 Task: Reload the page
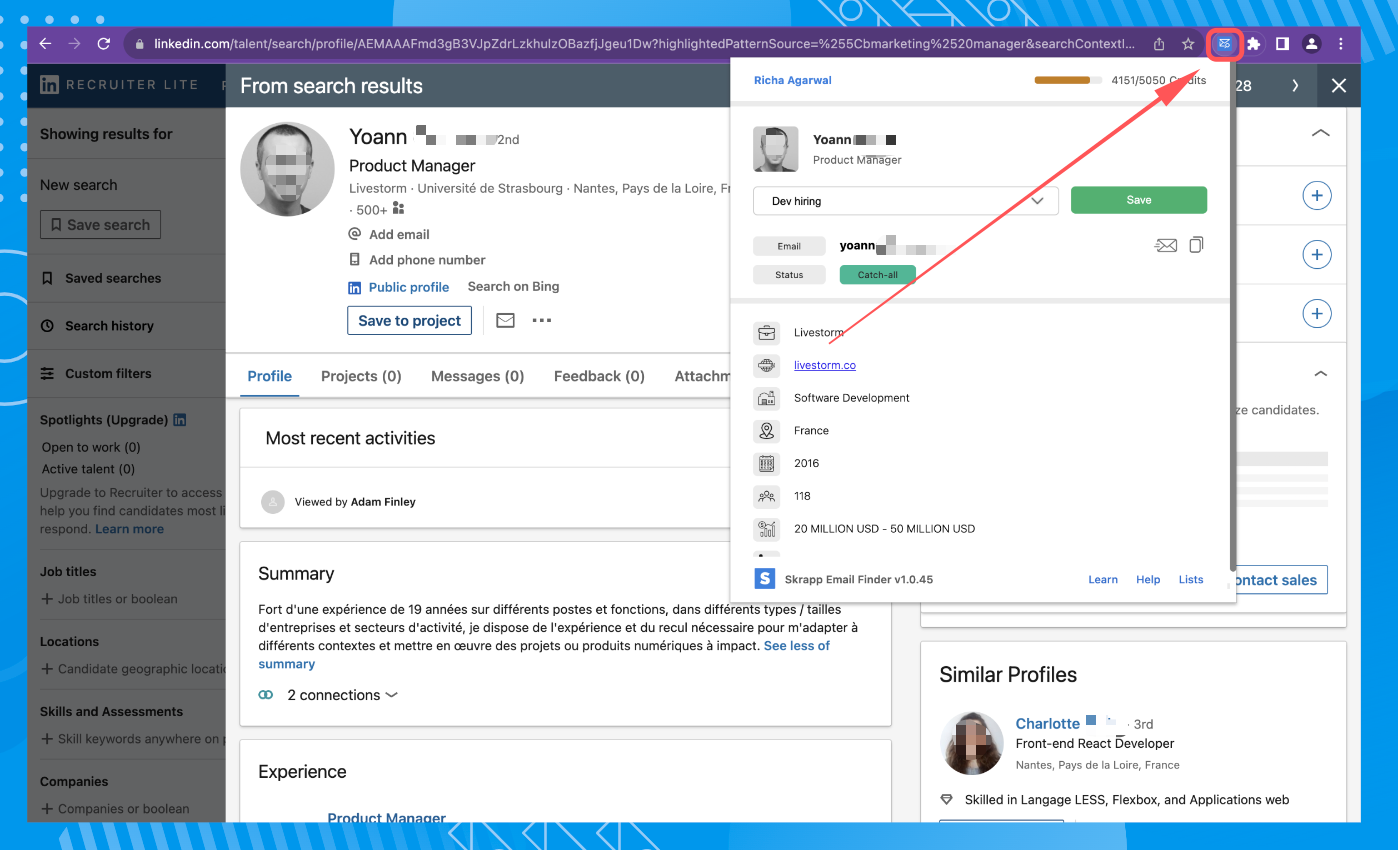[x=103, y=44]
